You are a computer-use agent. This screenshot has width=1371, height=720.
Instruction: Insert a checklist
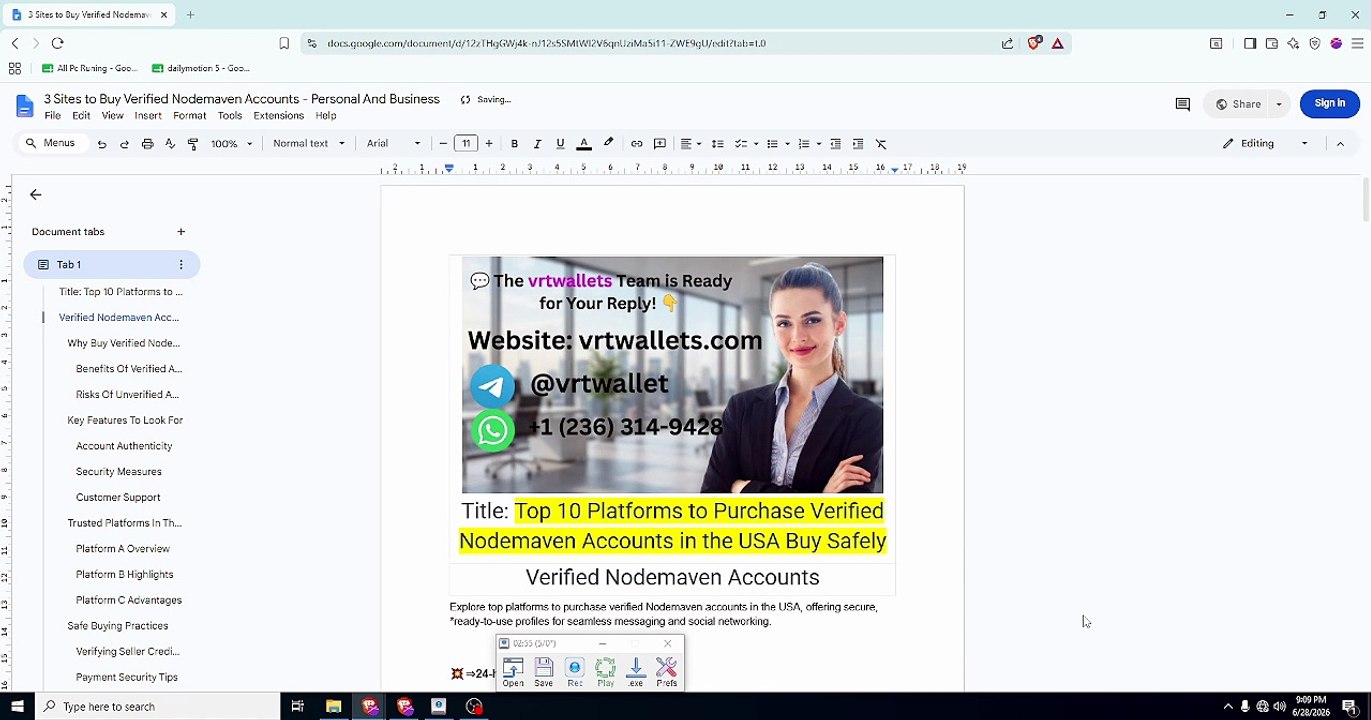click(x=741, y=144)
